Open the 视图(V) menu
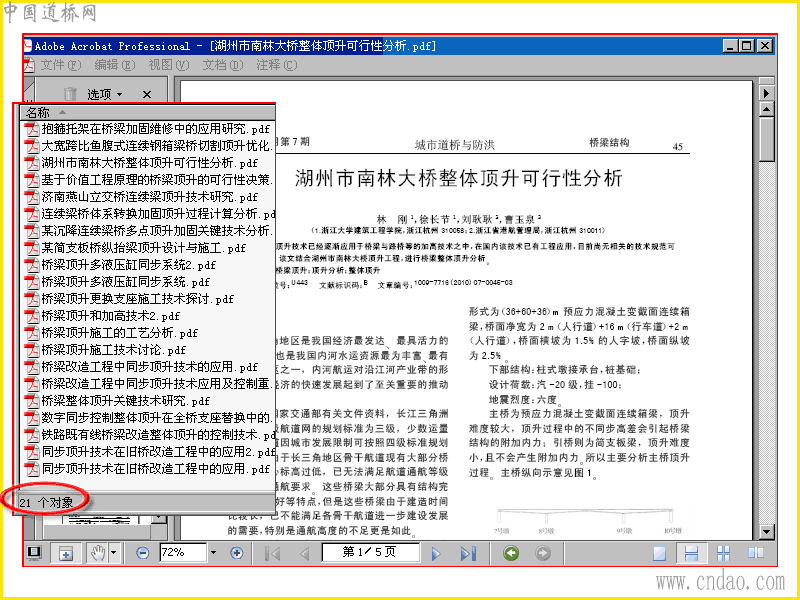Screen dimensions: 800x600 tap(168, 65)
